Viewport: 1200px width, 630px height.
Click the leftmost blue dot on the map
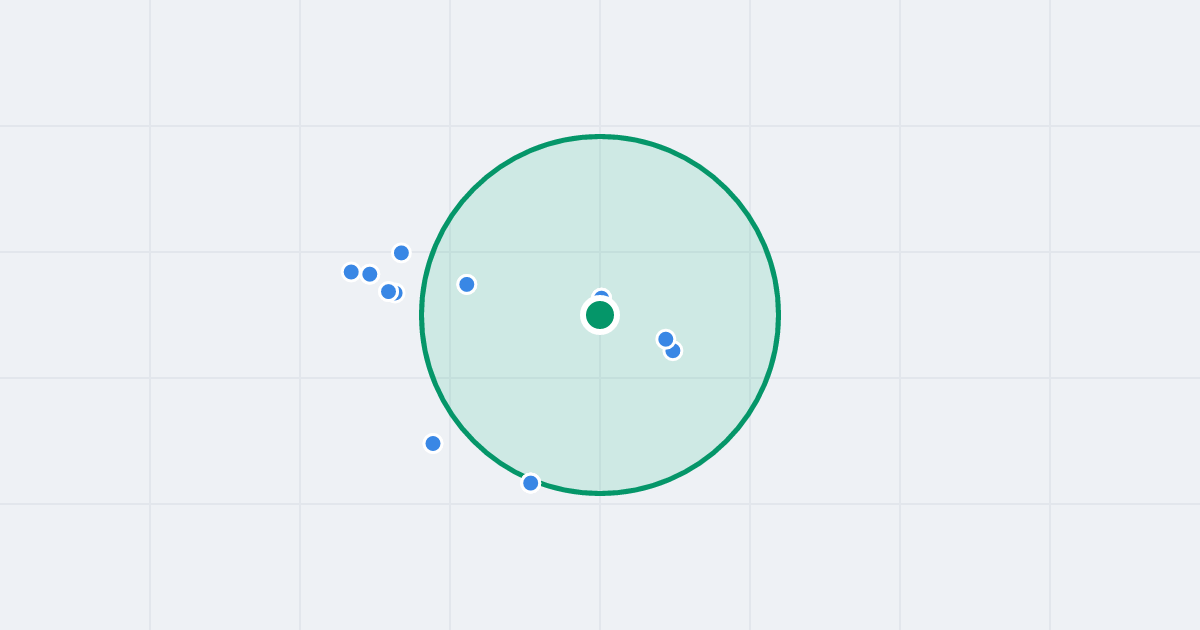point(351,272)
